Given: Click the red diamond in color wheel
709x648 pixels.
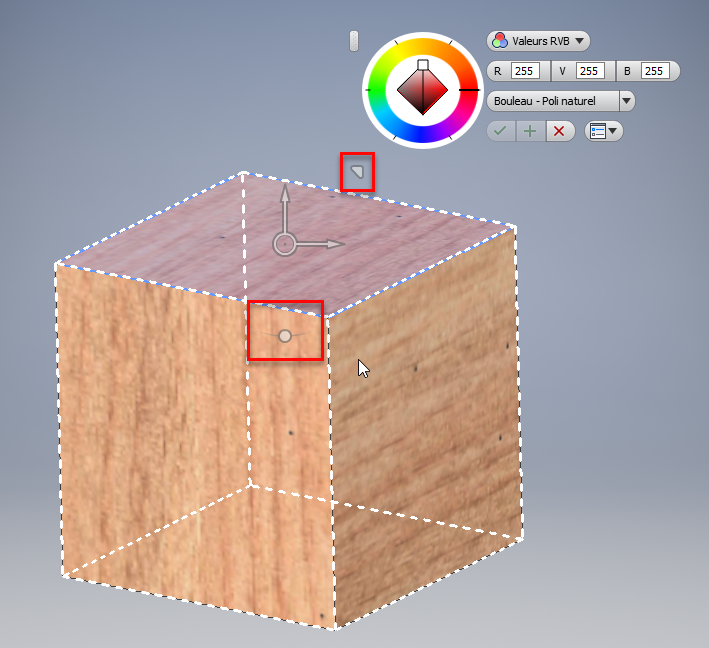Looking at the screenshot, I should pyautogui.click(x=422, y=94).
